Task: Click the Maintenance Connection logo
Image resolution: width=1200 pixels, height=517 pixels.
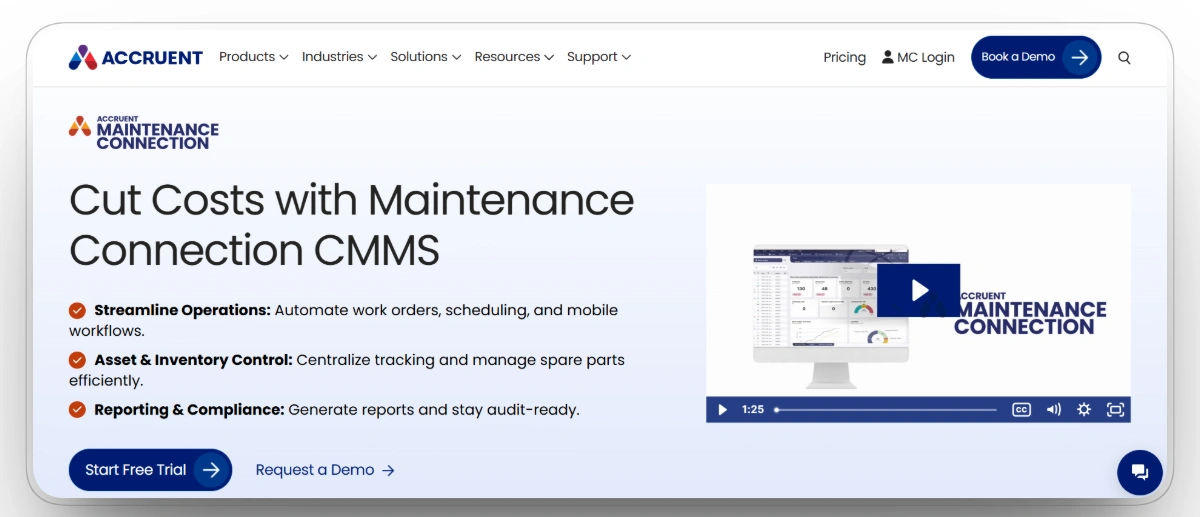Action: tap(143, 132)
